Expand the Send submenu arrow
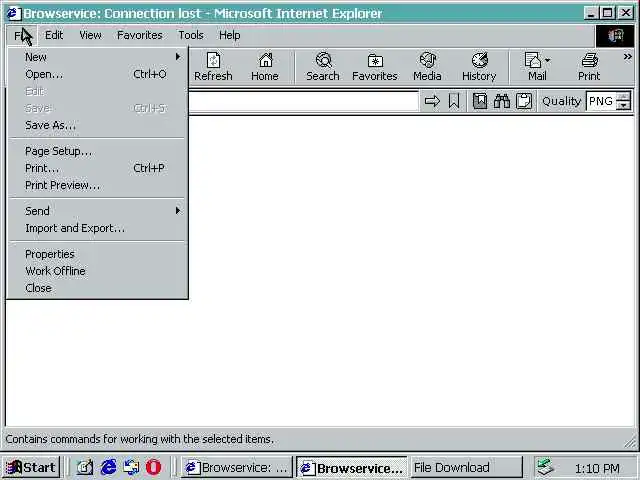Image resolution: width=640 pixels, height=480 pixels. [x=178, y=211]
